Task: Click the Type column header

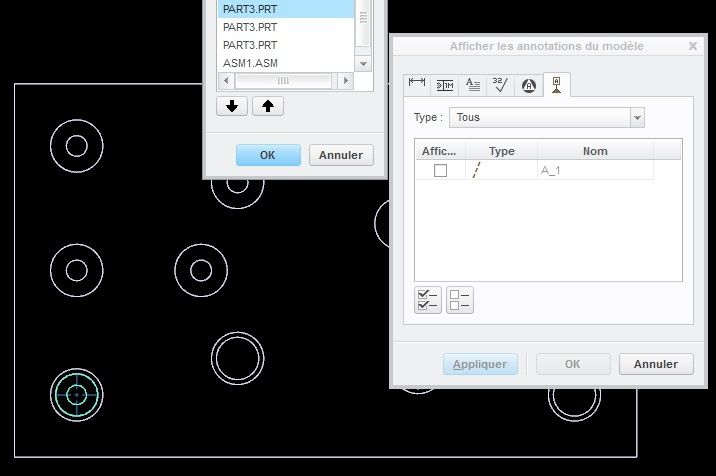Action: click(x=501, y=151)
